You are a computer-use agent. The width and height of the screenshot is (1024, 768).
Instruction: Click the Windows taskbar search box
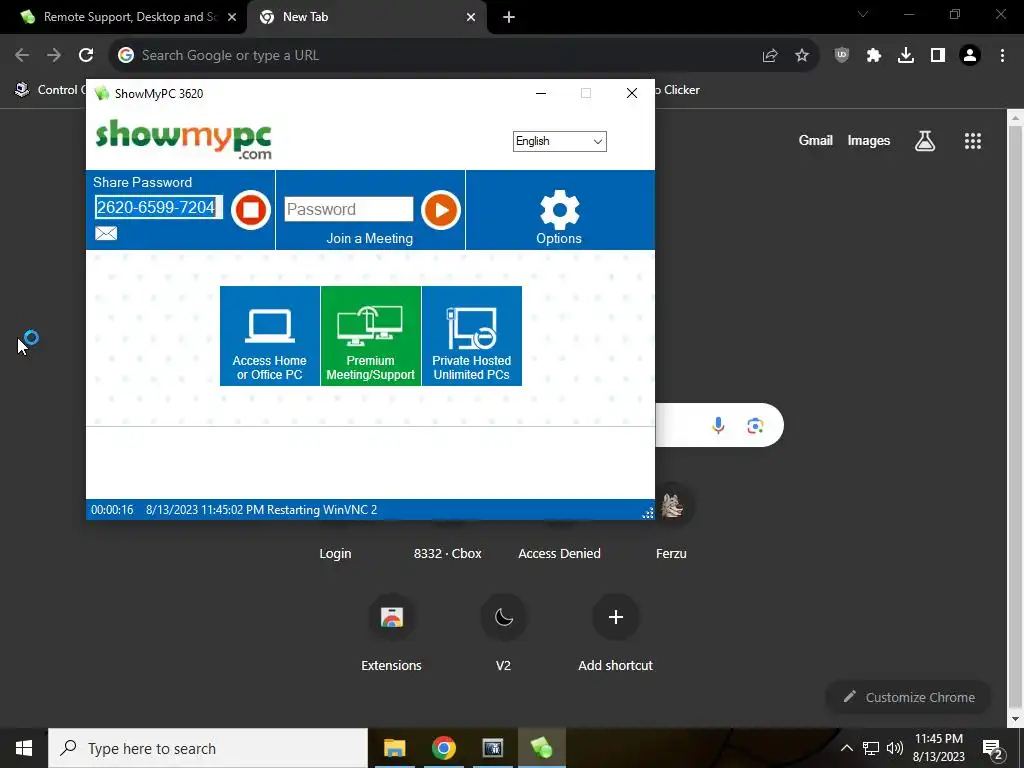point(208,748)
